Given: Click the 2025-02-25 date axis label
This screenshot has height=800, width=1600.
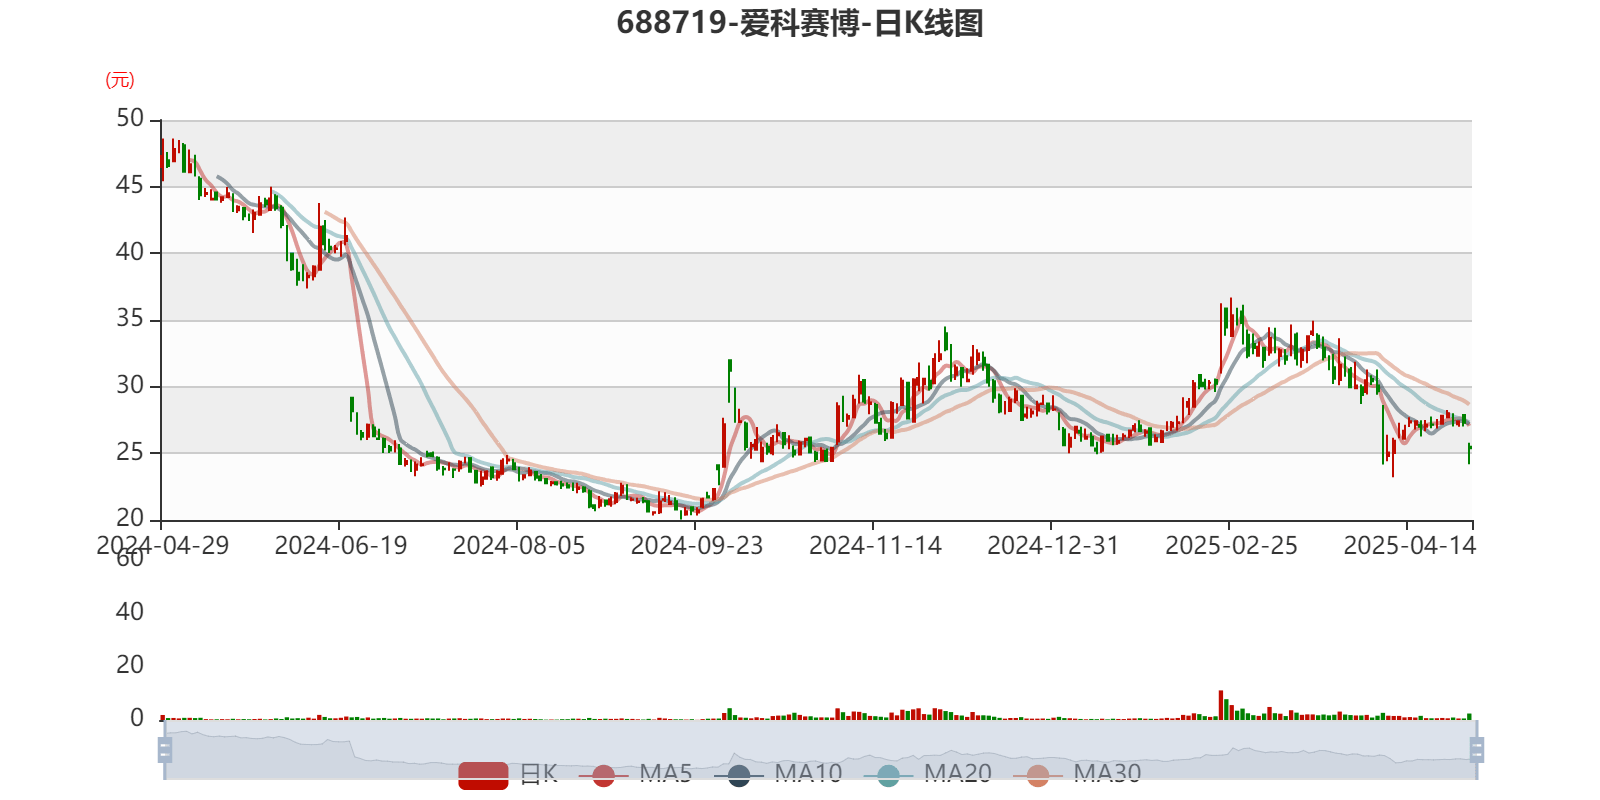Looking at the screenshot, I should click(1231, 545).
